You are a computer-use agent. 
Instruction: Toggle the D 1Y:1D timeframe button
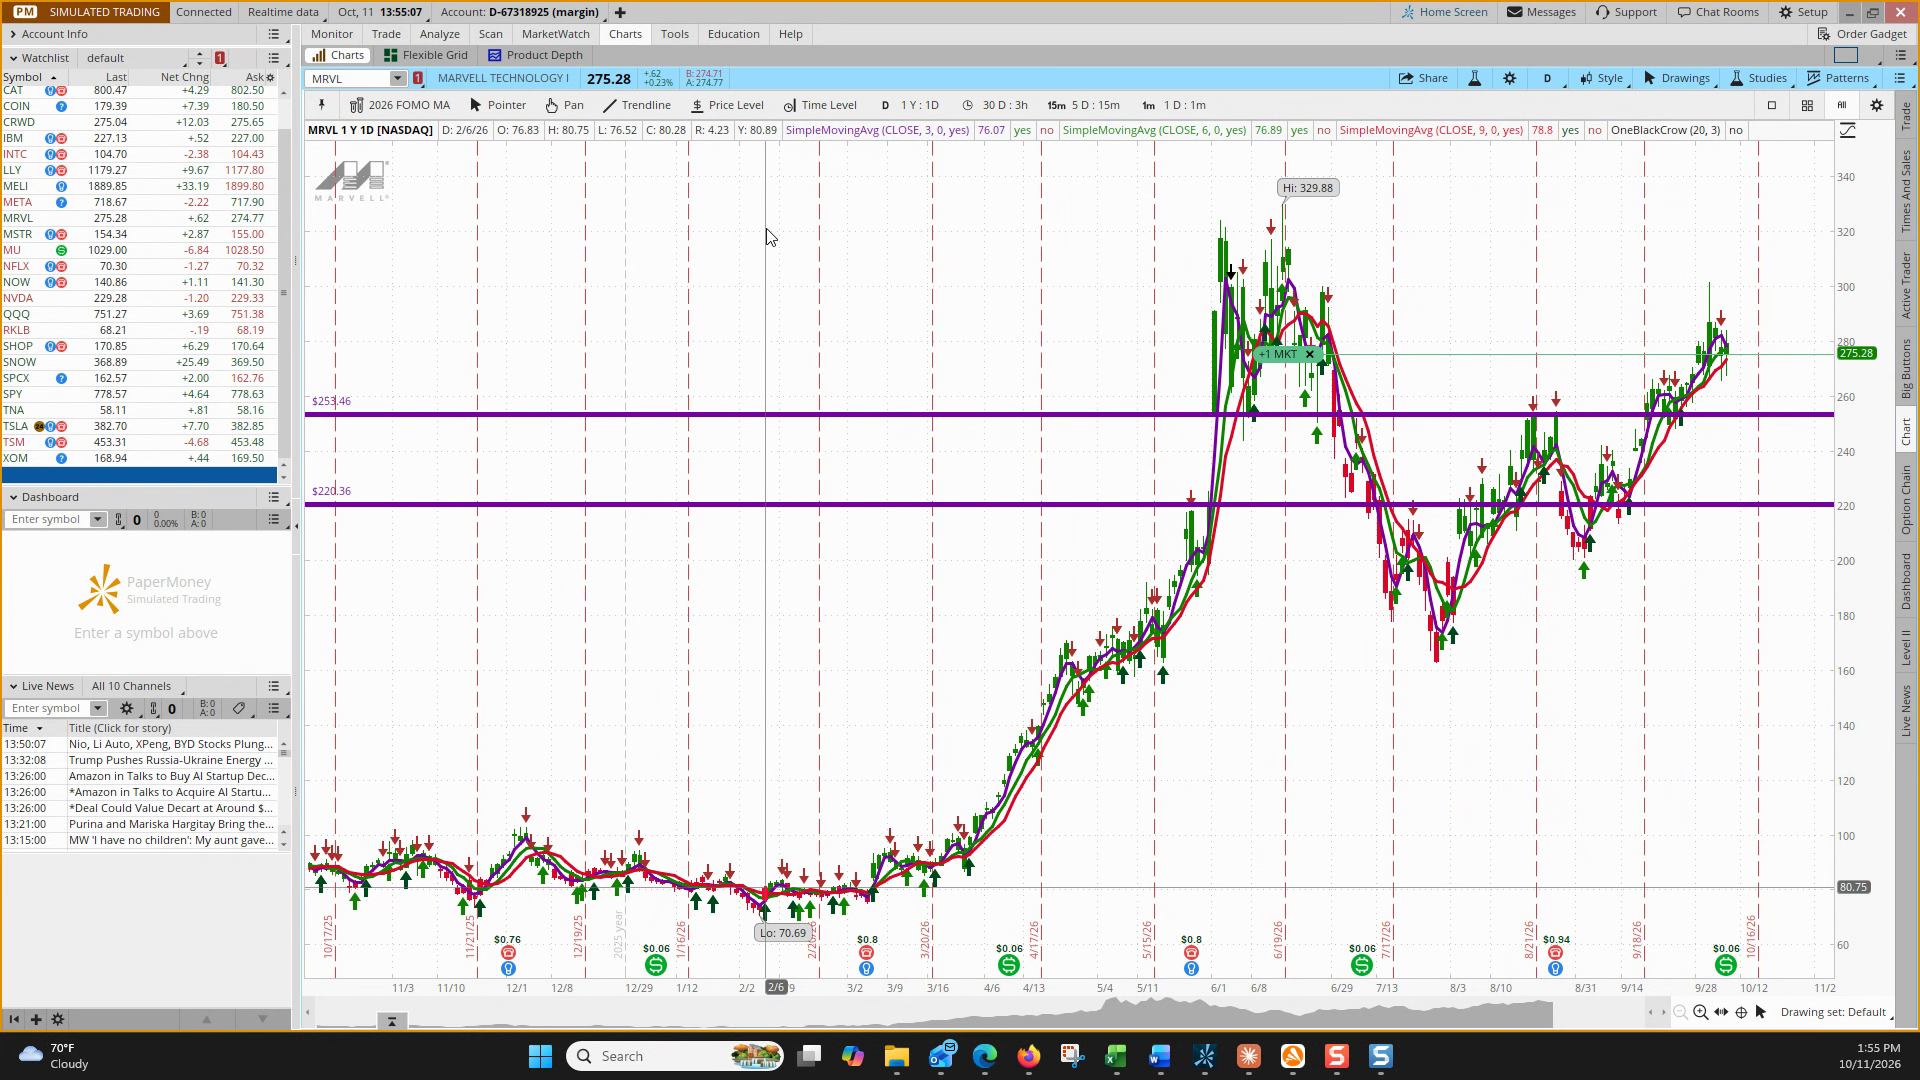point(910,105)
